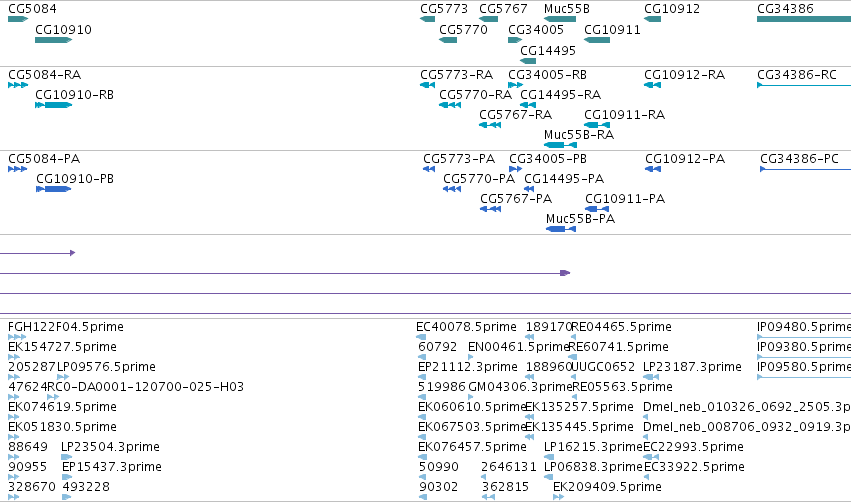The width and height of the screenshot is (851, 502).
Task: Click EST EK051830.5prime
Action: point(62,427)
